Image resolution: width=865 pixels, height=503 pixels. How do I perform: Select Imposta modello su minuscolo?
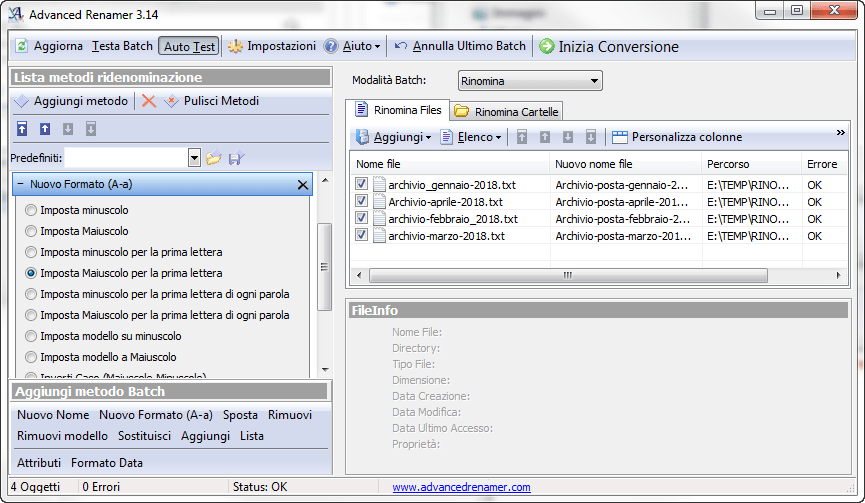(x=31, y=336)
